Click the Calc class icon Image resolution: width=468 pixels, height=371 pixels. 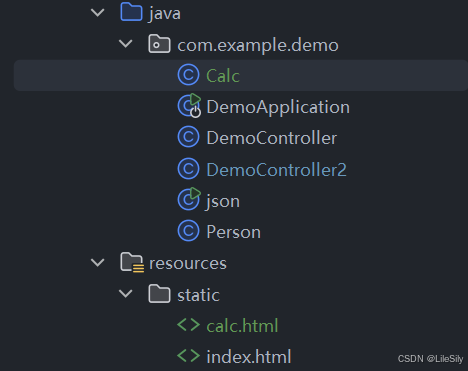tap(188, 75)
